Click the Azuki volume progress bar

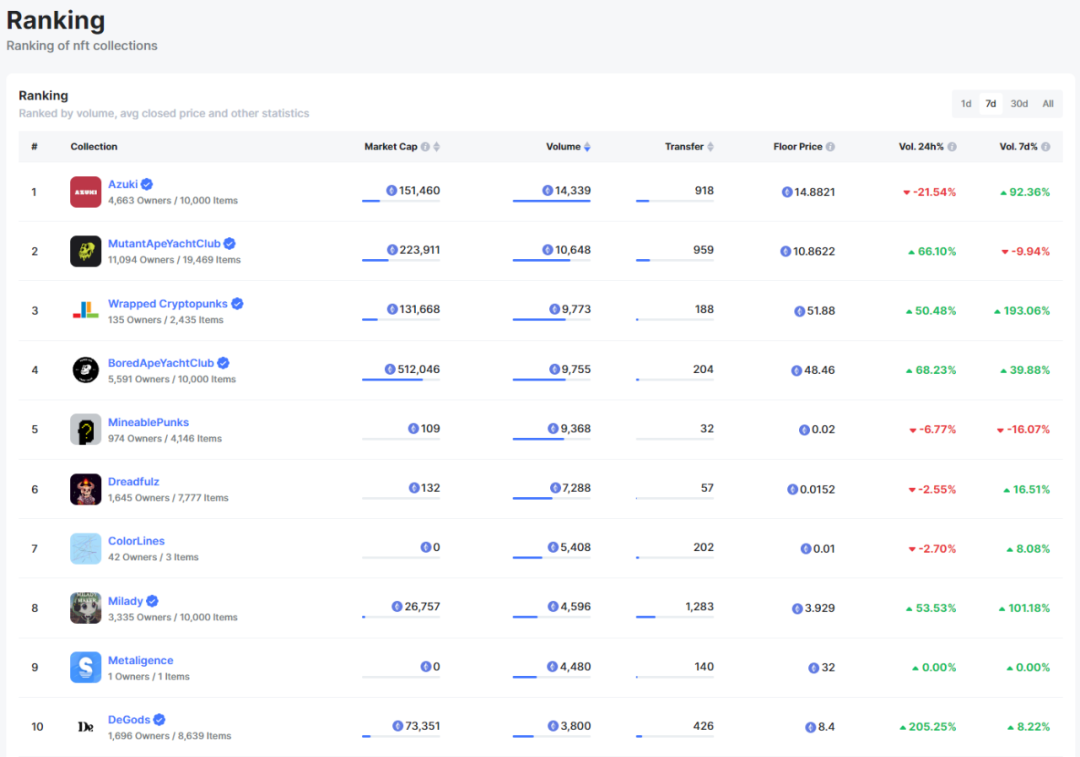pyautogui.click(x=551, y=201)
